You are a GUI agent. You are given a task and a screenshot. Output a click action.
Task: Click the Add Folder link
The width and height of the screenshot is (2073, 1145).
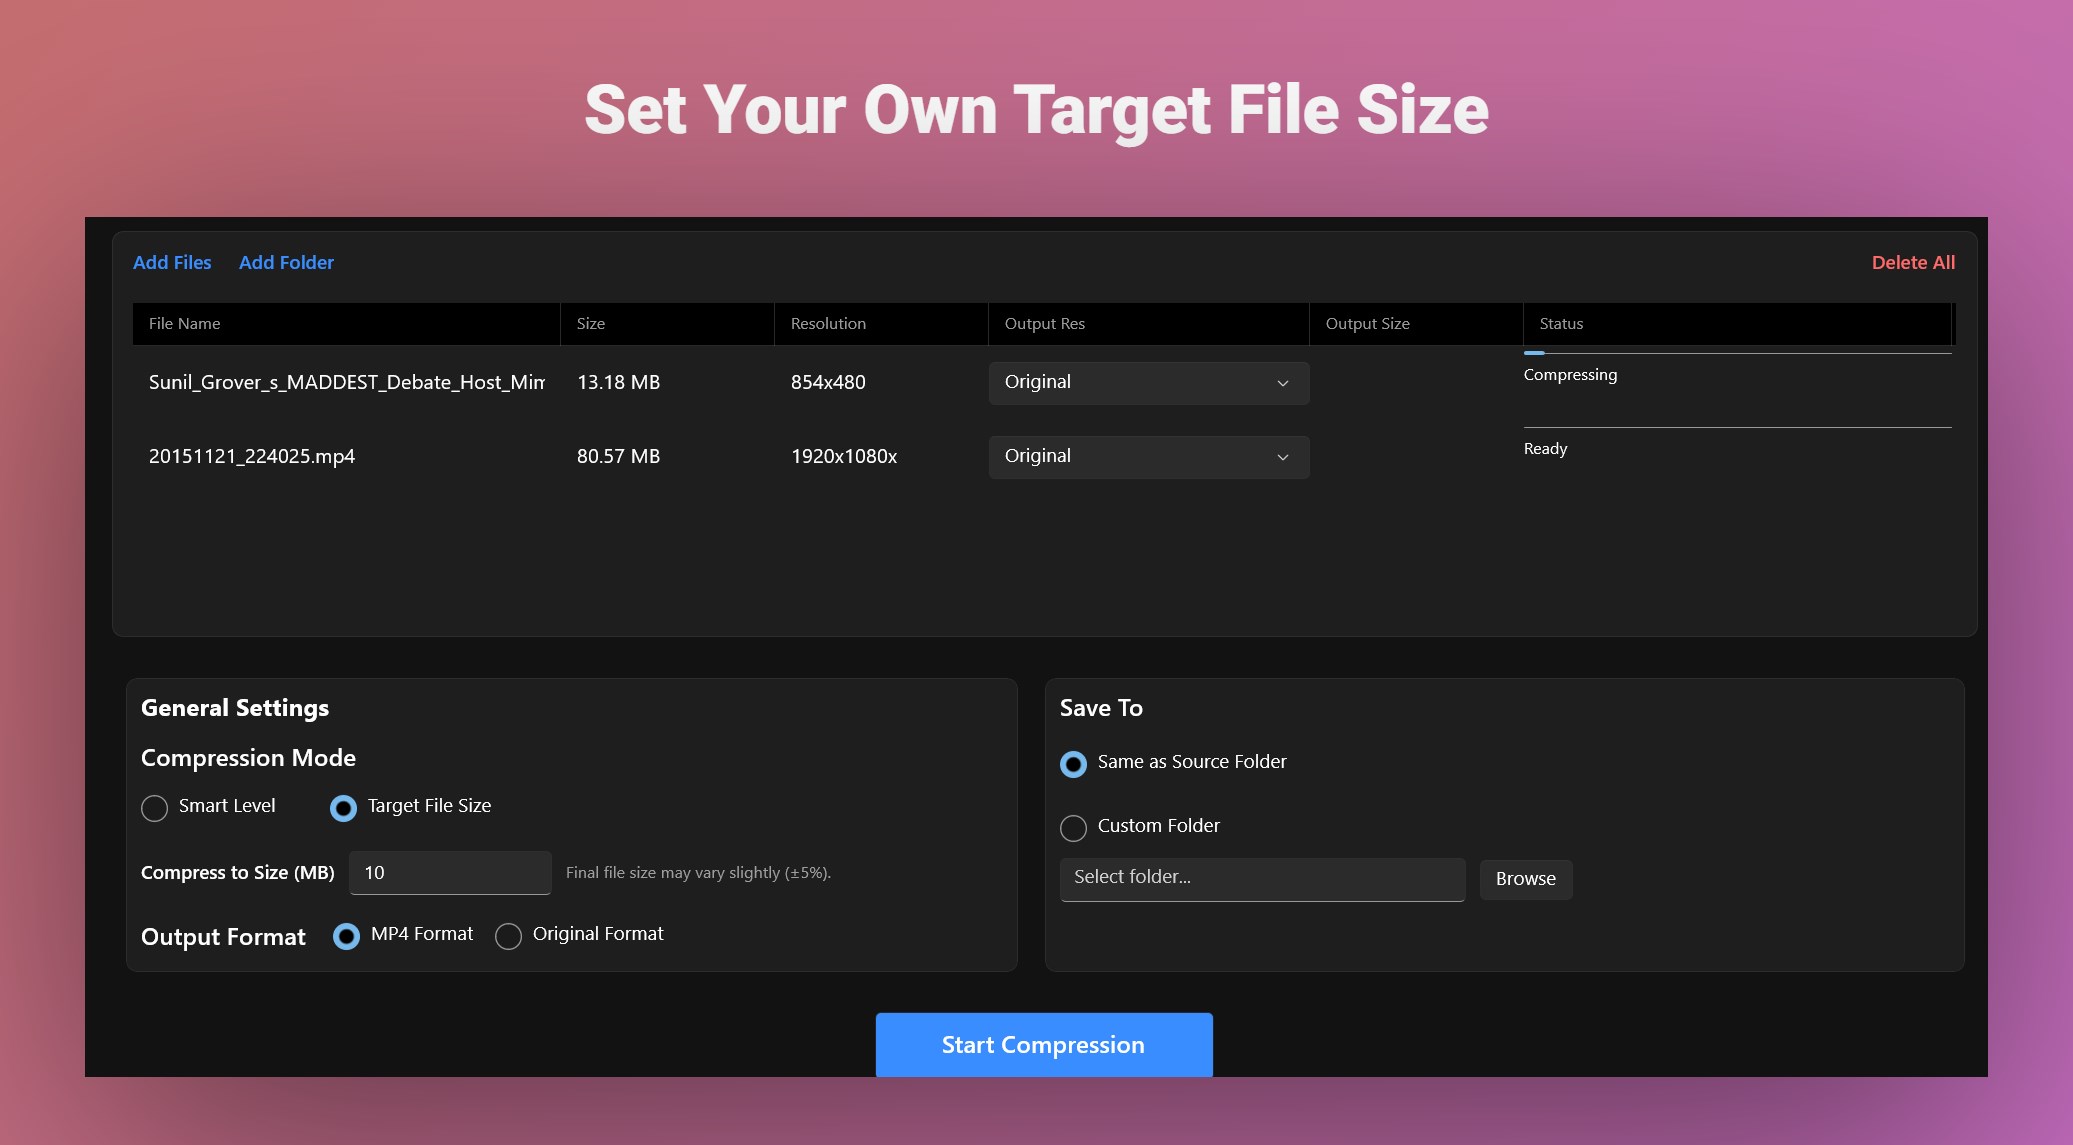coord(286,262)
